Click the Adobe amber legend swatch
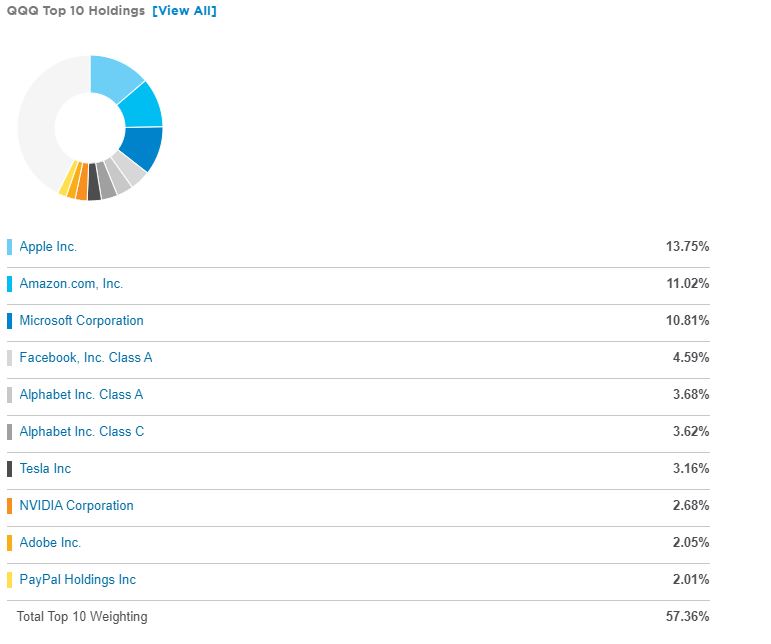 click(x=9, y=543)
